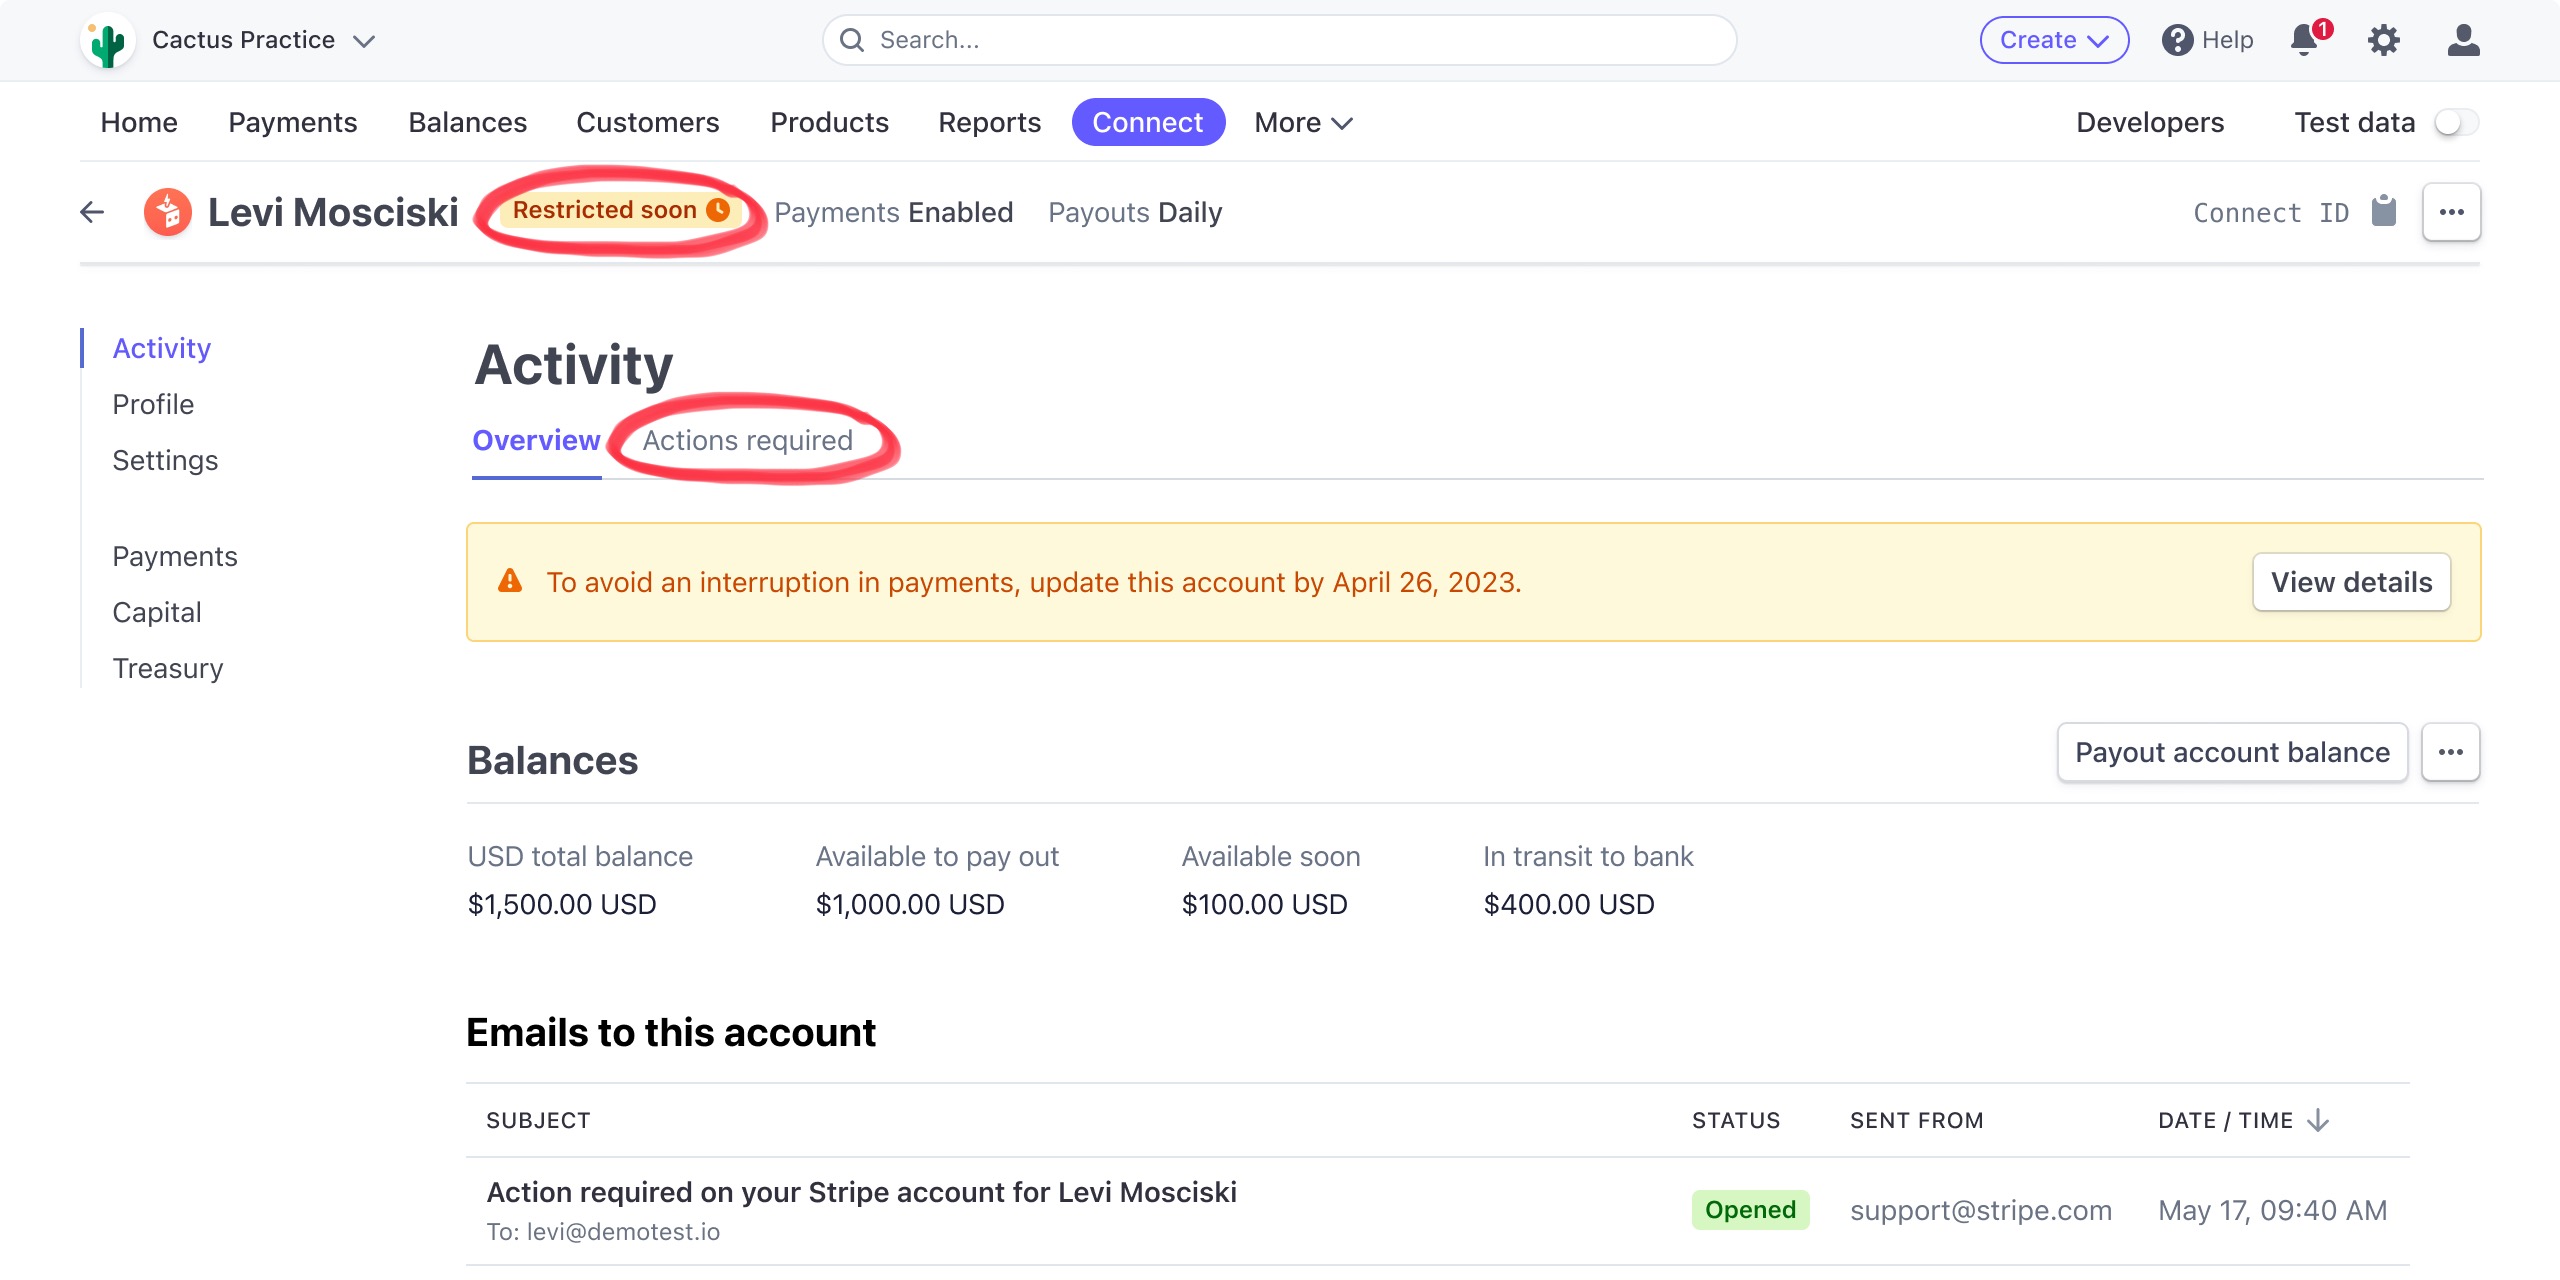Click the View details button
Screen dimensions: 2560x1280
[2351, 582]
